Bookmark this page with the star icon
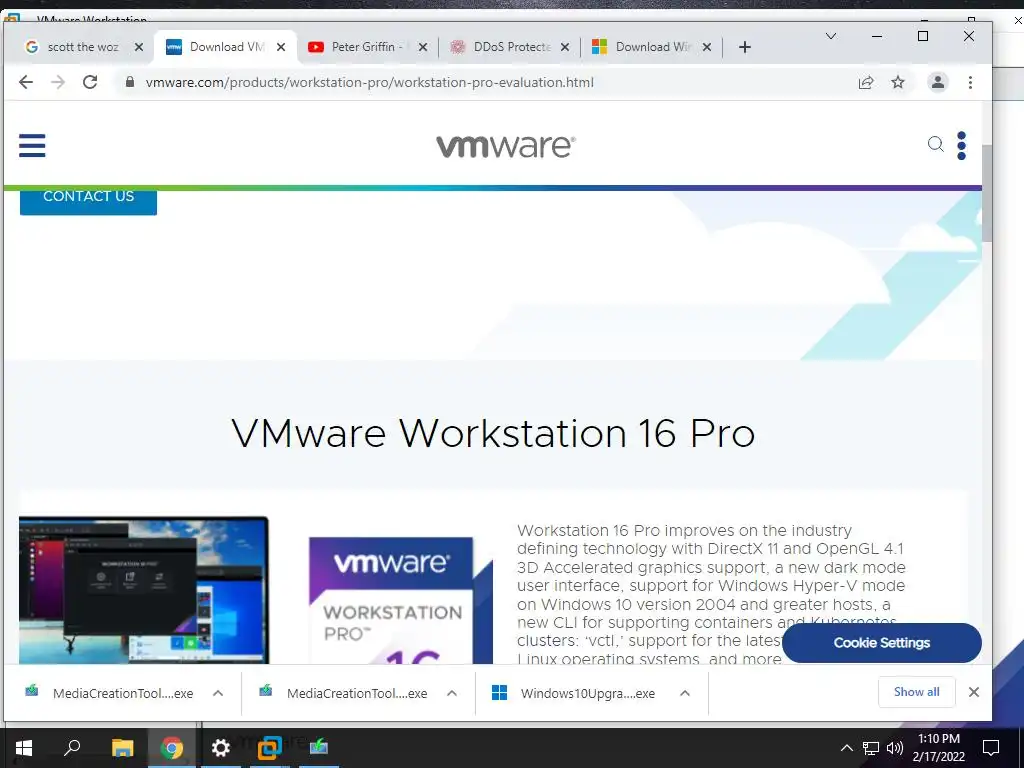The width and height of the screenshot is (1024, 768). [x=898, y=82]
